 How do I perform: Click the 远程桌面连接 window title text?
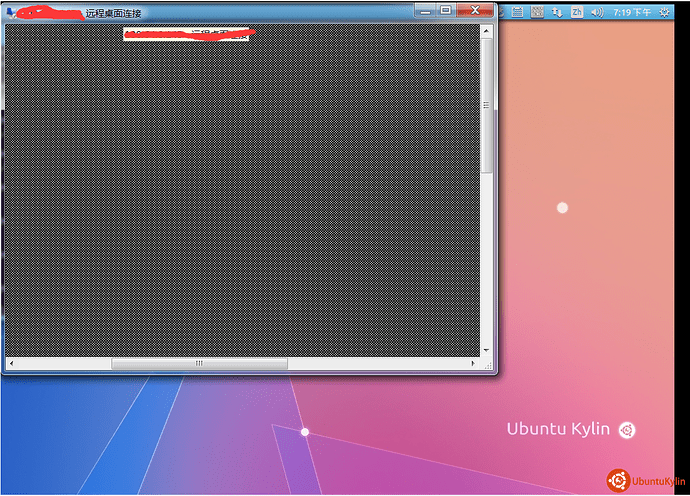point(114,13)
